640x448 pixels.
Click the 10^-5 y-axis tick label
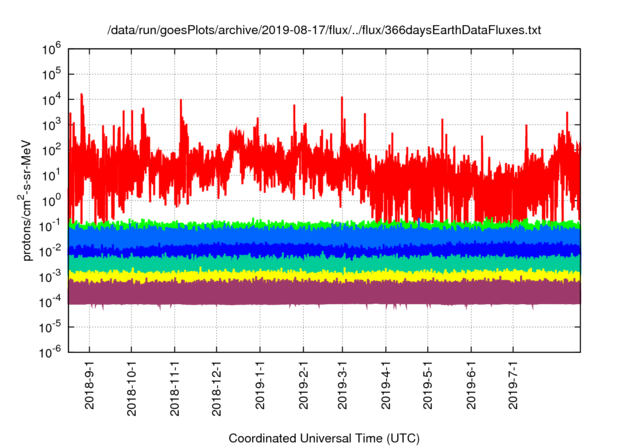[x=51, y=327]
